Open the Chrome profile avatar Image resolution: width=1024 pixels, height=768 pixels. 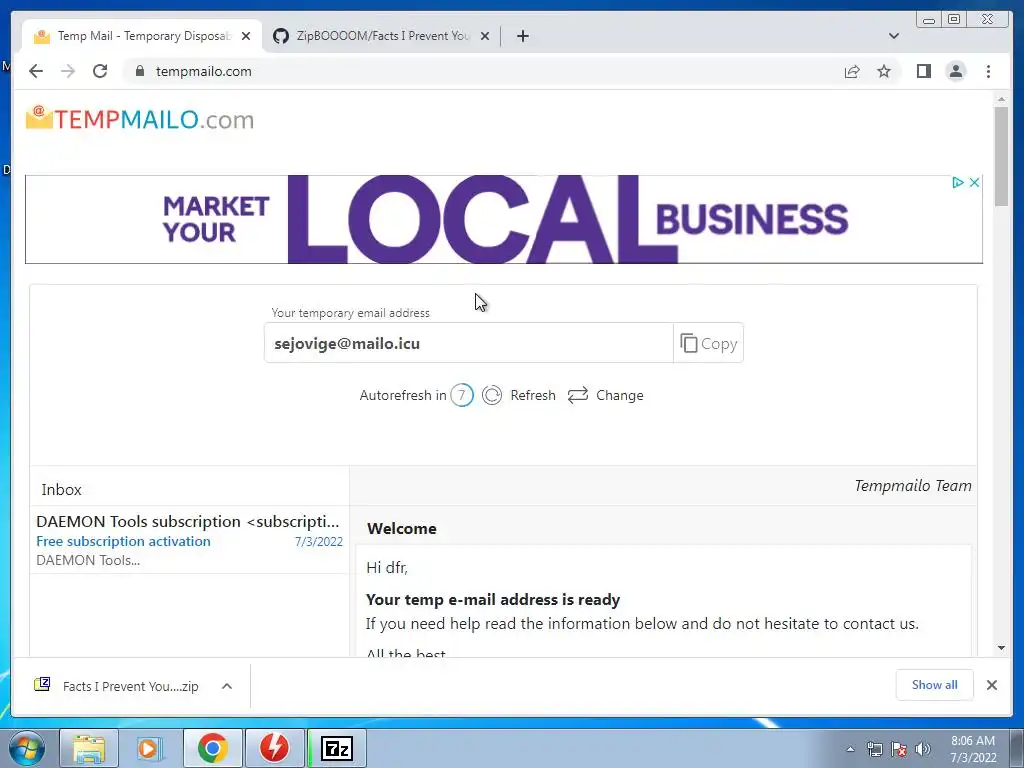(x=955, y=71)
